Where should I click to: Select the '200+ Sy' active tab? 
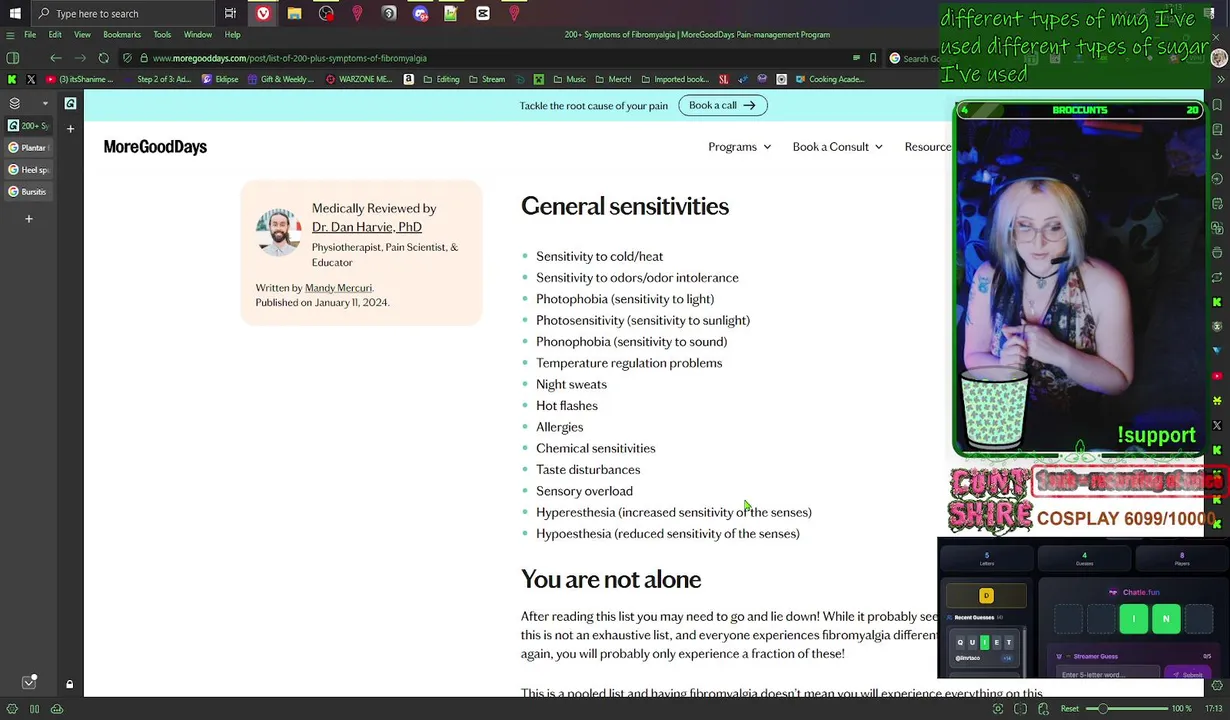[x=28, y=126]
